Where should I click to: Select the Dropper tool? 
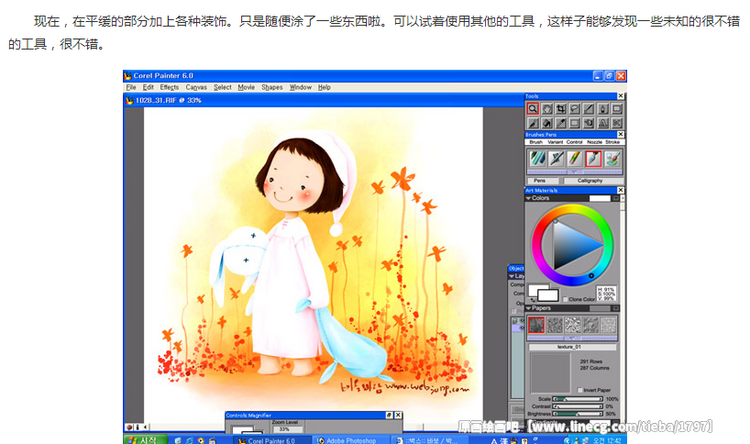coord(561,122)
